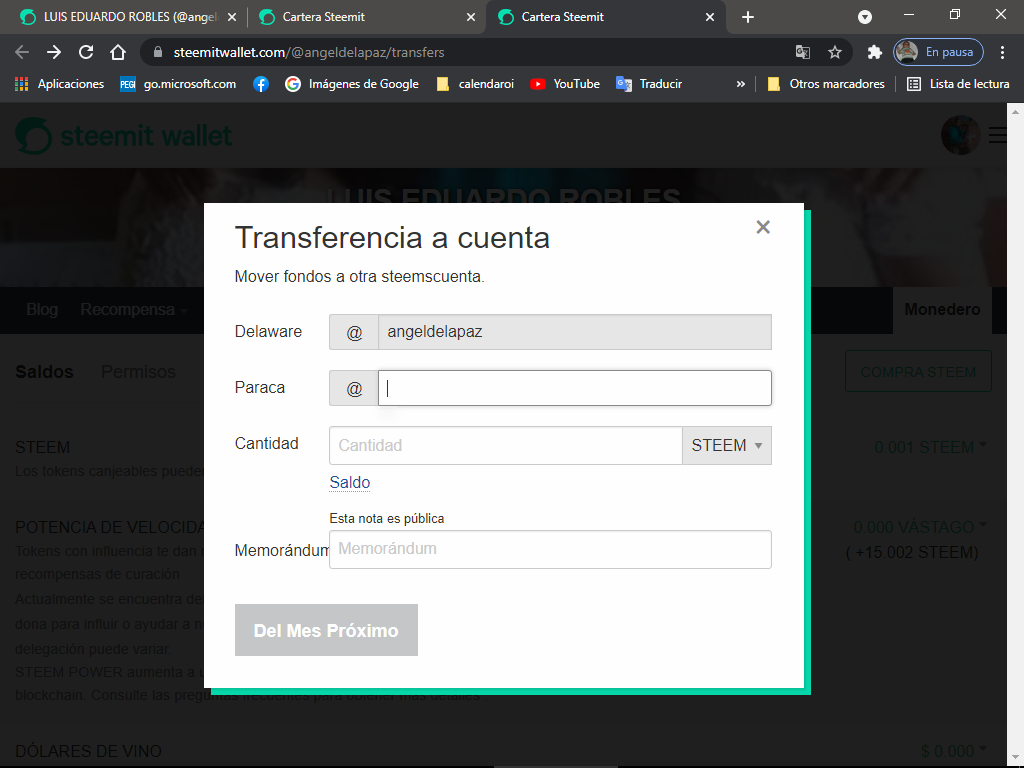
Task: Click the Saldo balance link
Action: point(349,482)
